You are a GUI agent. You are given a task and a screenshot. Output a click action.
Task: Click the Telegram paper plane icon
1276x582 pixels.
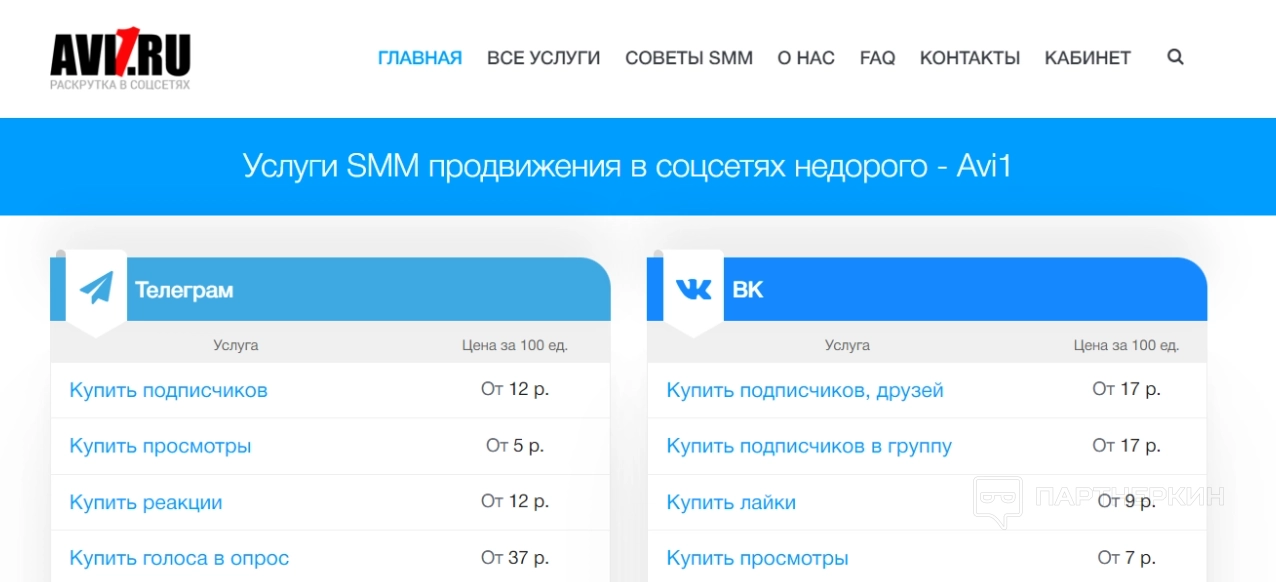click(97, 289)
